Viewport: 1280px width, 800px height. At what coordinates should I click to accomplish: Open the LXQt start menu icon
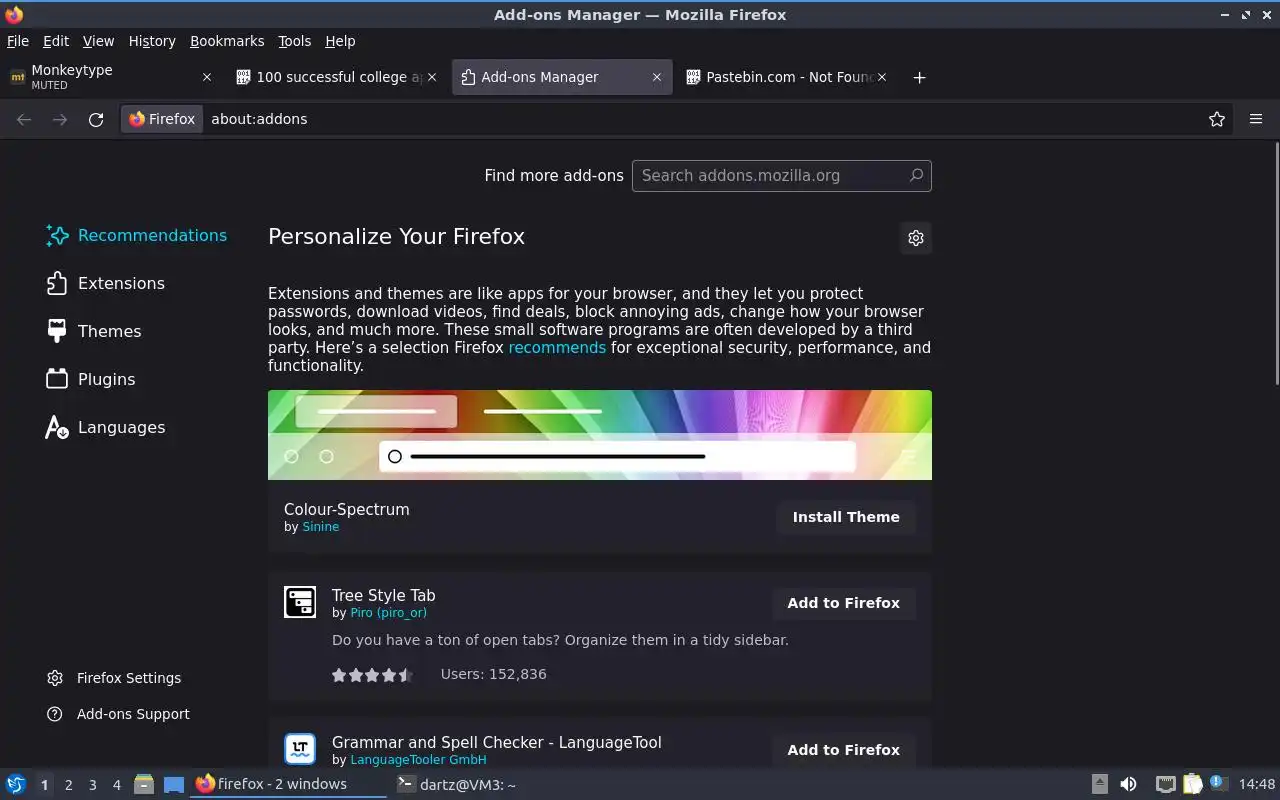click(15, 784)
